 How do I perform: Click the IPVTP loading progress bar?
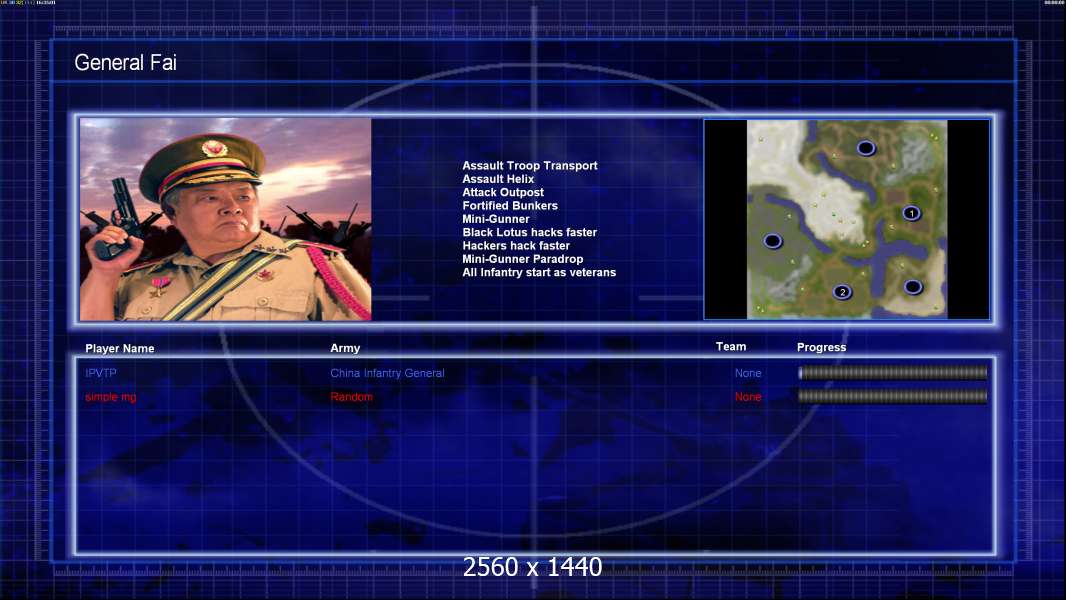[x=893, y=372]
